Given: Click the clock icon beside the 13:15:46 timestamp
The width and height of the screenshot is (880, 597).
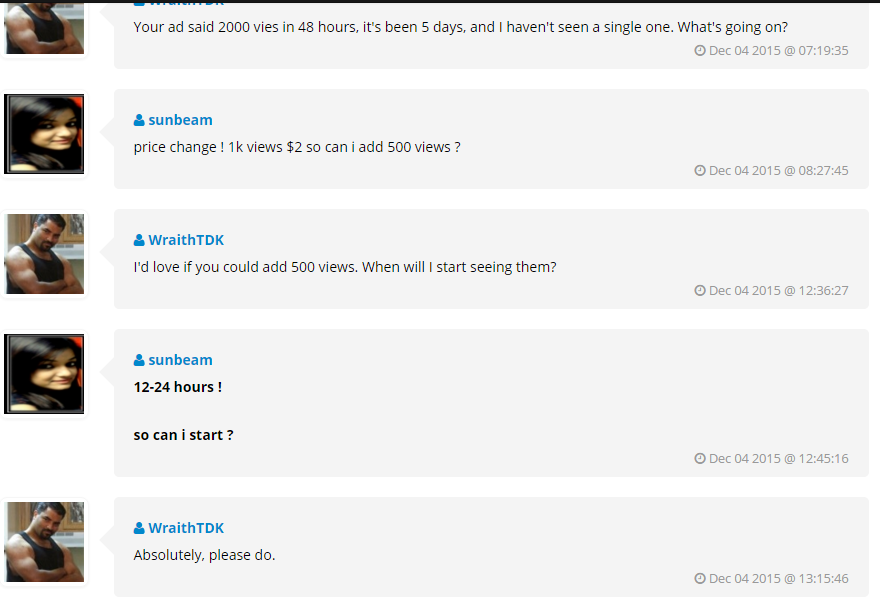Looking at the screenshot, I should click(700, 578).
